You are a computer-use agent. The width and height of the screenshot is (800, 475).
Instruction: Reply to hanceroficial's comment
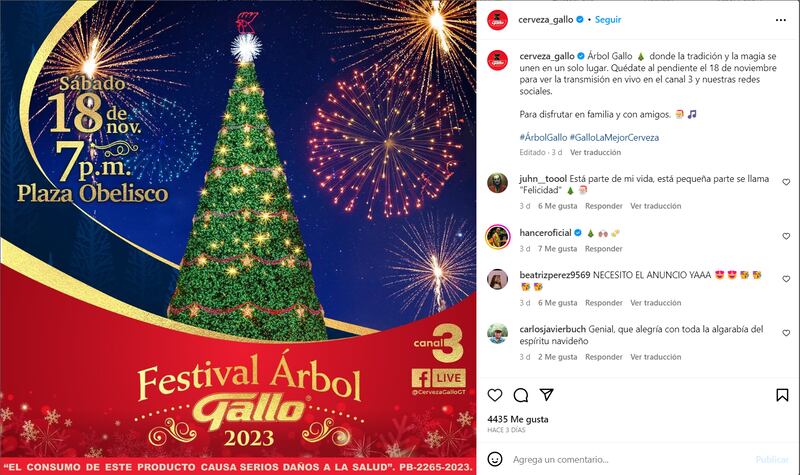point(604,248)
